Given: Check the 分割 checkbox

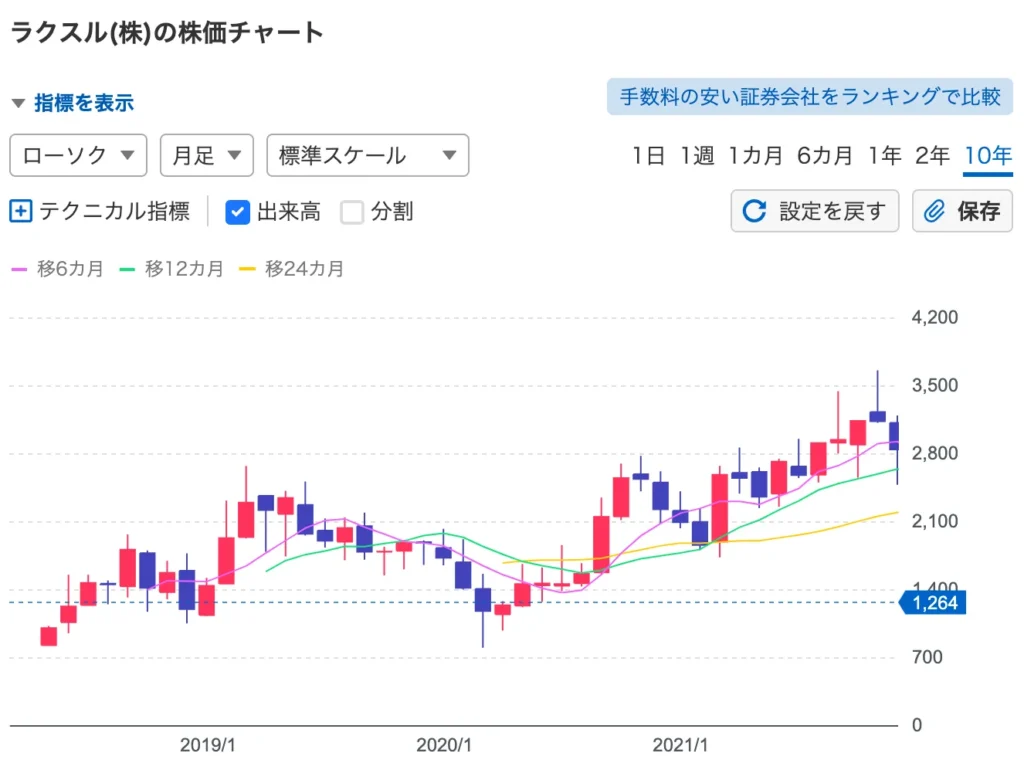Looking at the screenshot, I should (x=352, y=212).
